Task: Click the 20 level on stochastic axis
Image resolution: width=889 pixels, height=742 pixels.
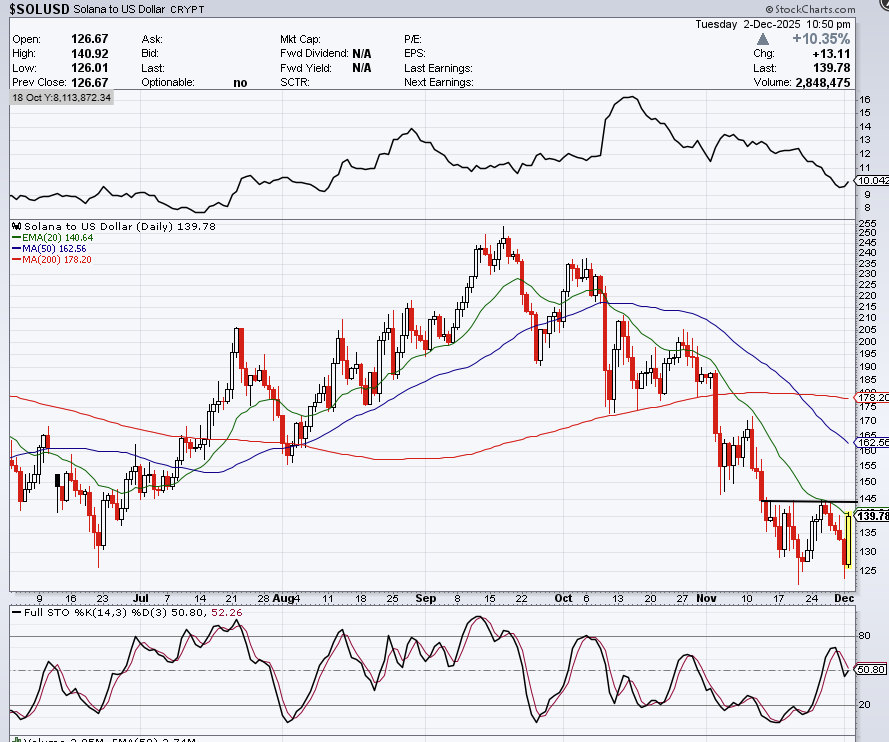Action: point(865,705)
